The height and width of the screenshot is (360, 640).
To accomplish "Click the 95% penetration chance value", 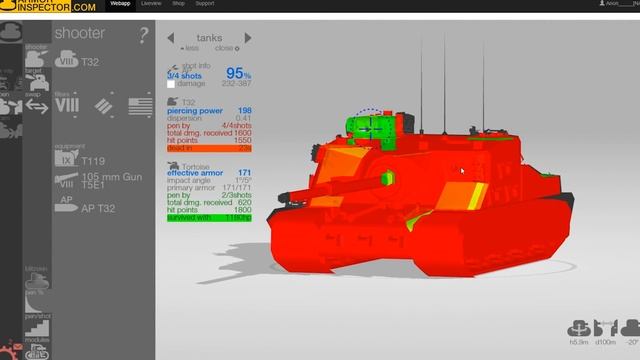I will pos(238,73).
